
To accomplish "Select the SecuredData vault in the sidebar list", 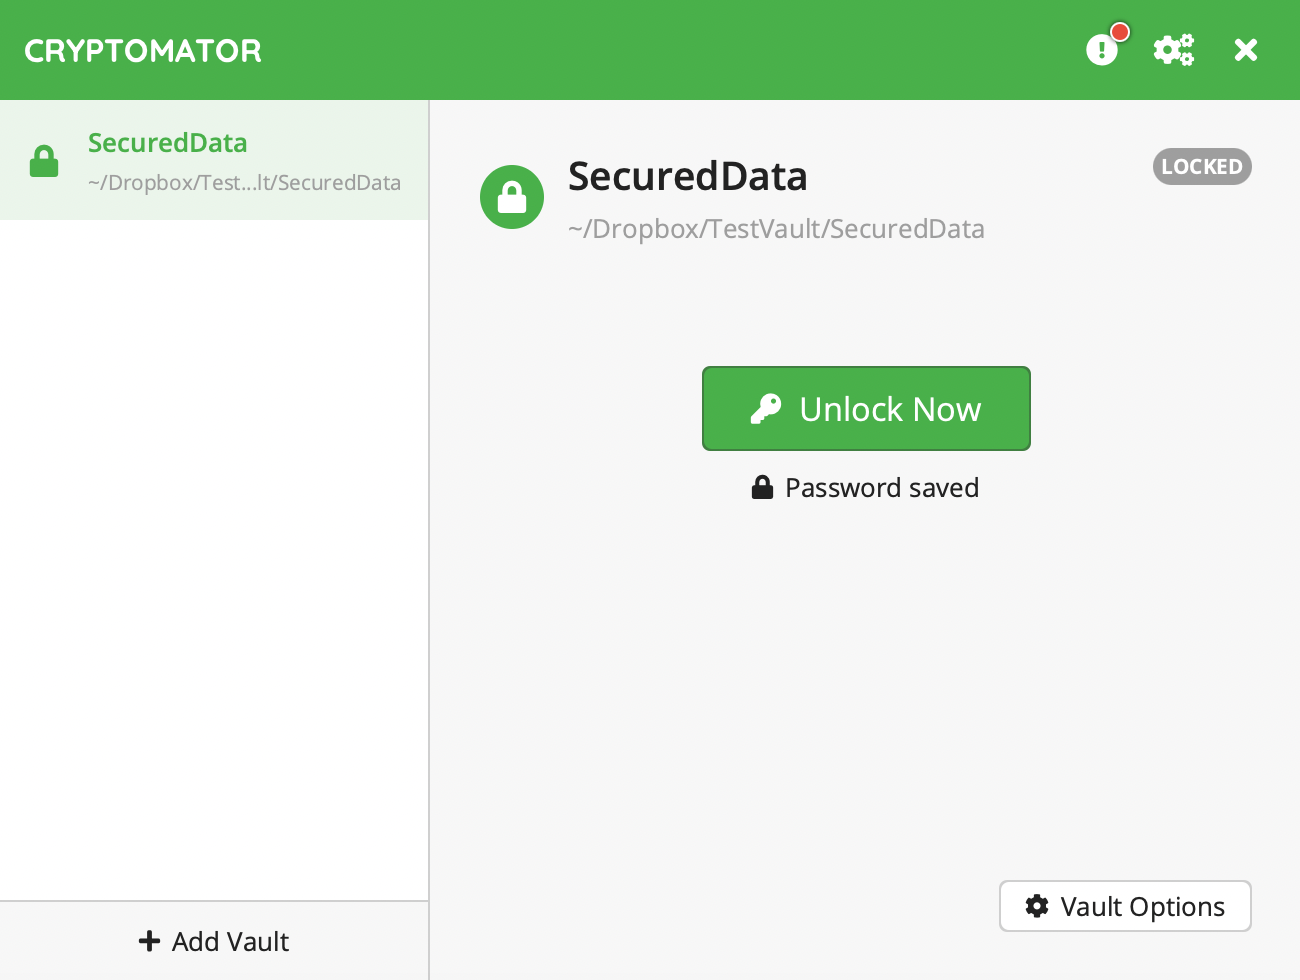I will point(214,160).
